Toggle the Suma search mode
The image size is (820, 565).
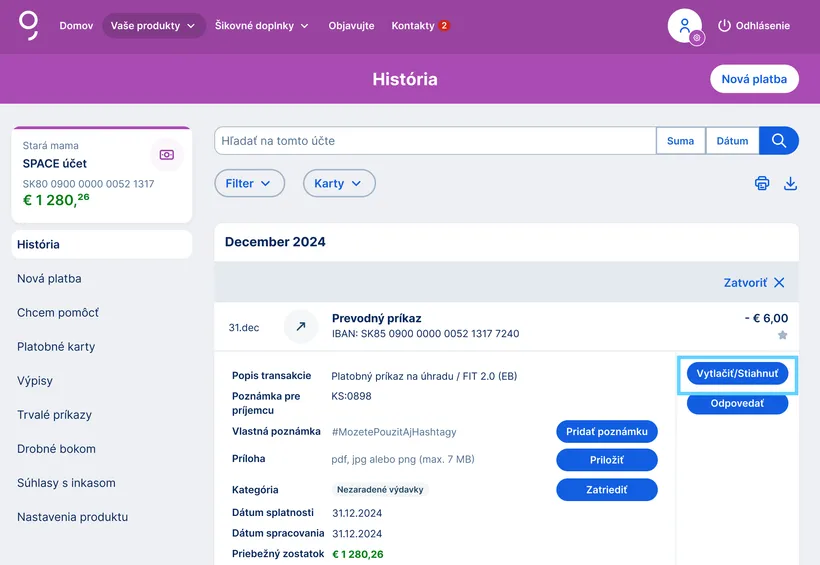[x=680, y=141]
